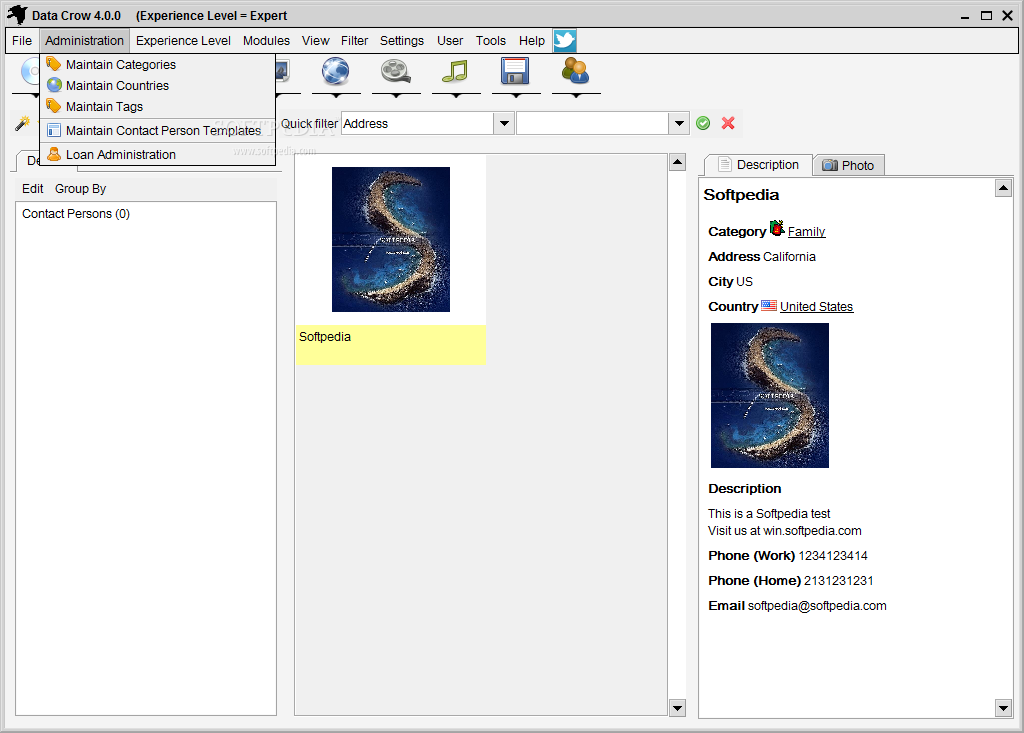Click the Phone (Work) number 1234123414
The height and width of the screenshot is (733, 1024).
(833, 556)
